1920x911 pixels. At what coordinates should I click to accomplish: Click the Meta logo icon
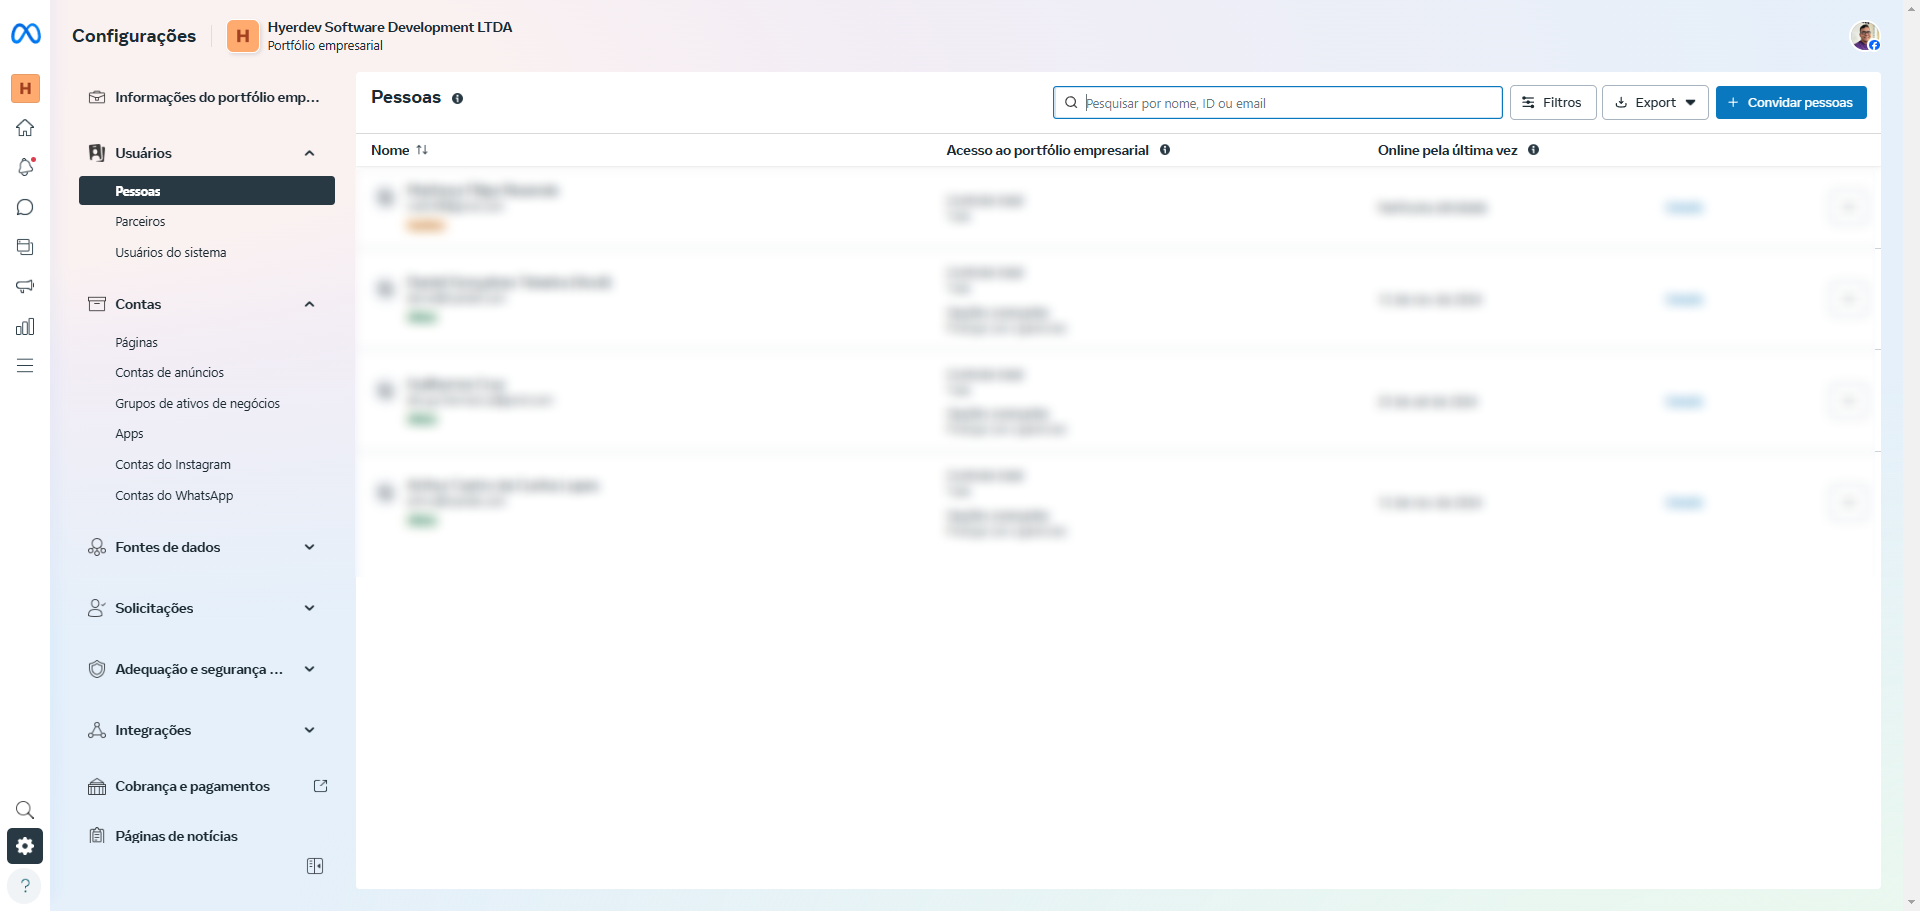pyautogui.click(x=25, y=34)
